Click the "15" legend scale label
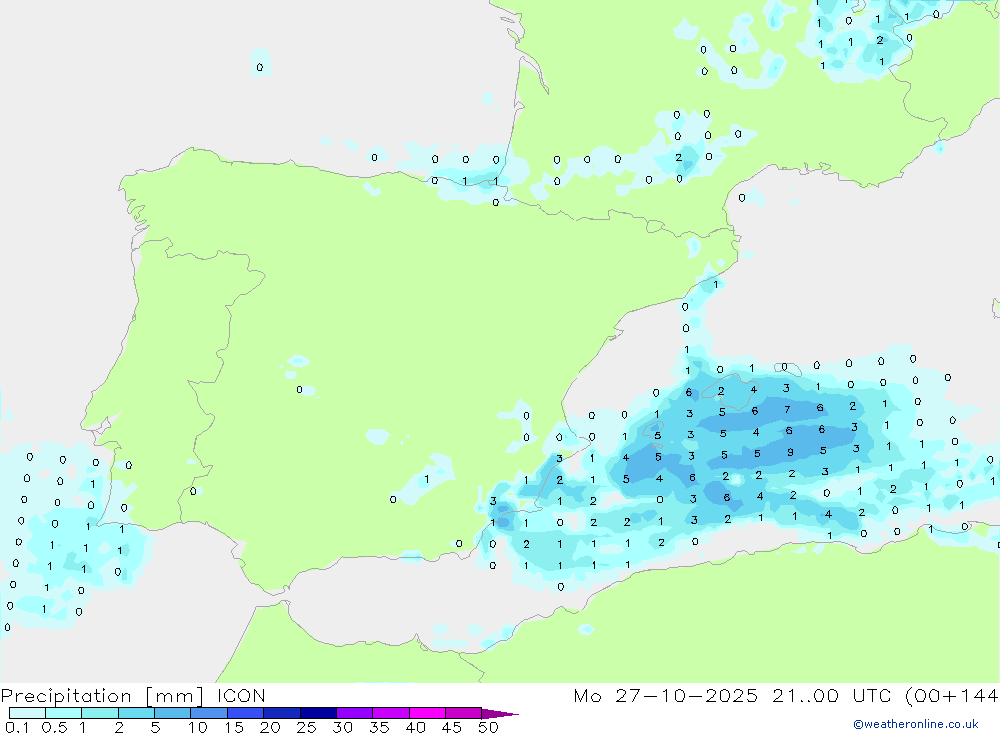Screen dimensions: 1000x733 234,727
